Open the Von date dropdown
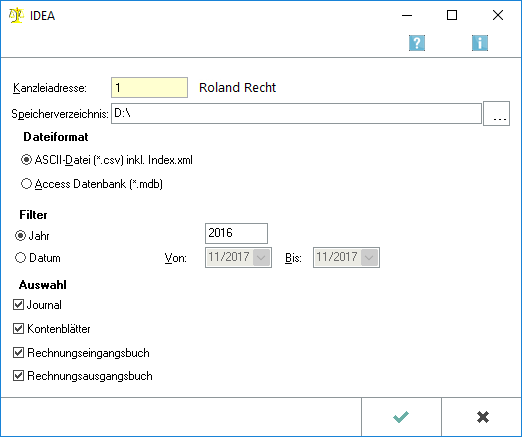522x437 pixels. pos(261,257)
